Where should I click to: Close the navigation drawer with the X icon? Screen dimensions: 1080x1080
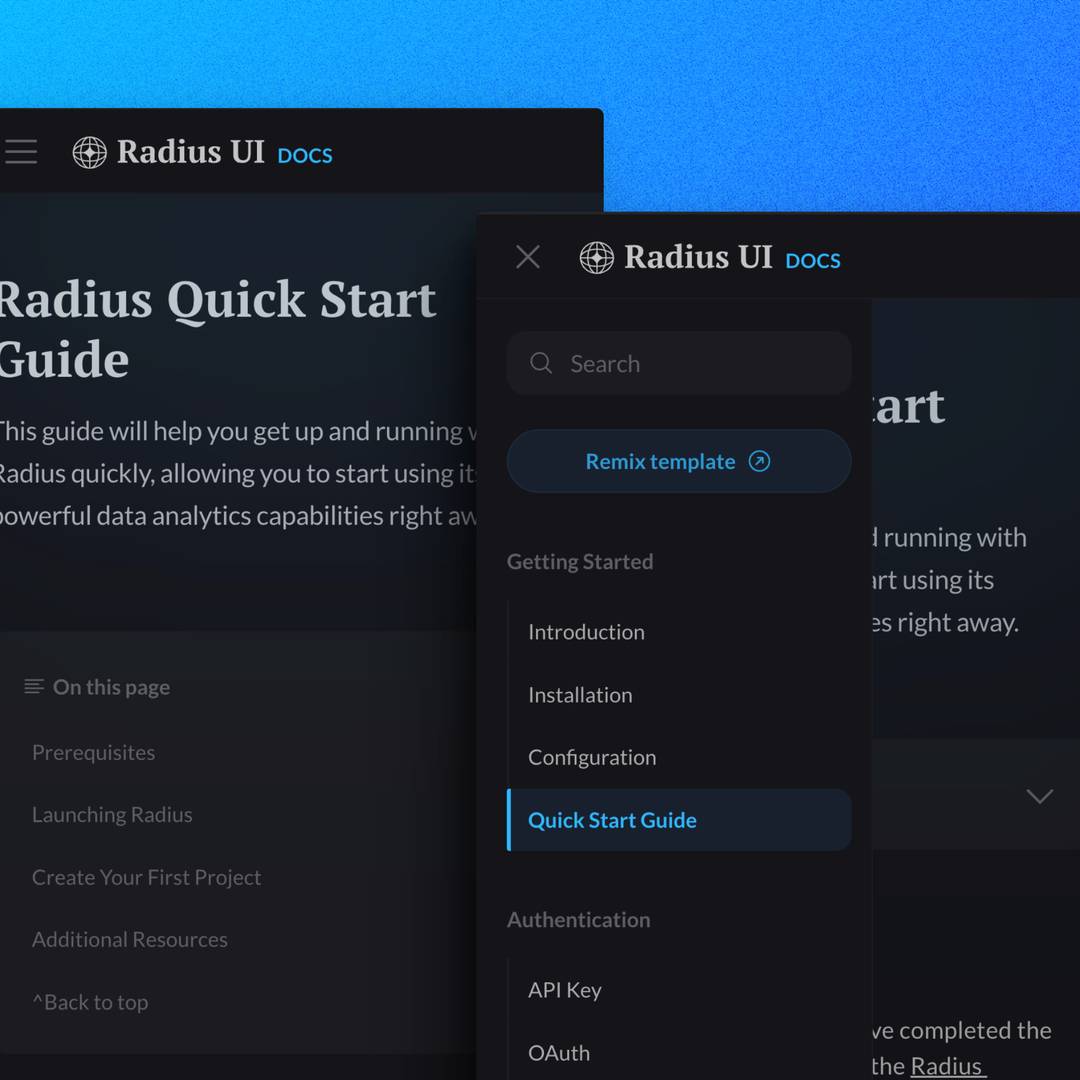(528, 257)
